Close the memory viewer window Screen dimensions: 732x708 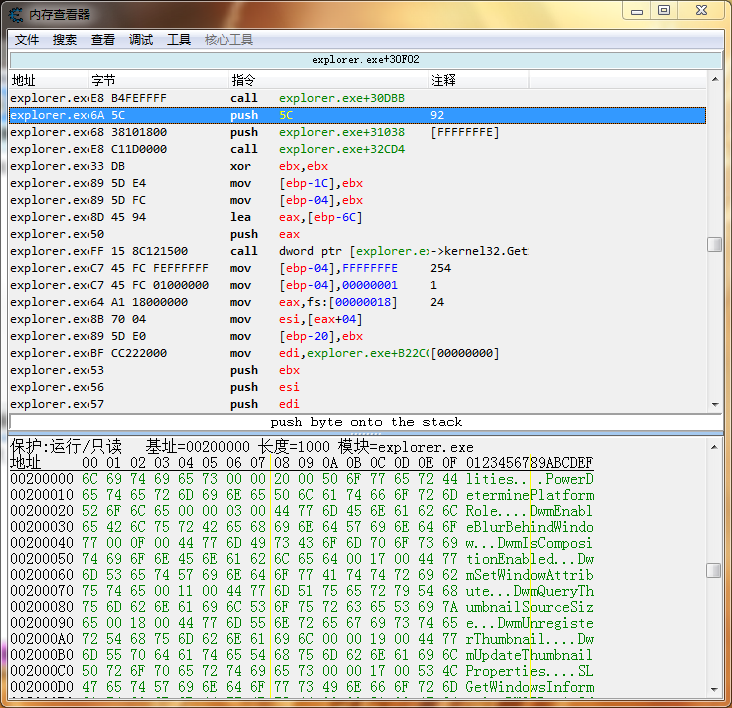pyautogui.click(x=701, y=11)
